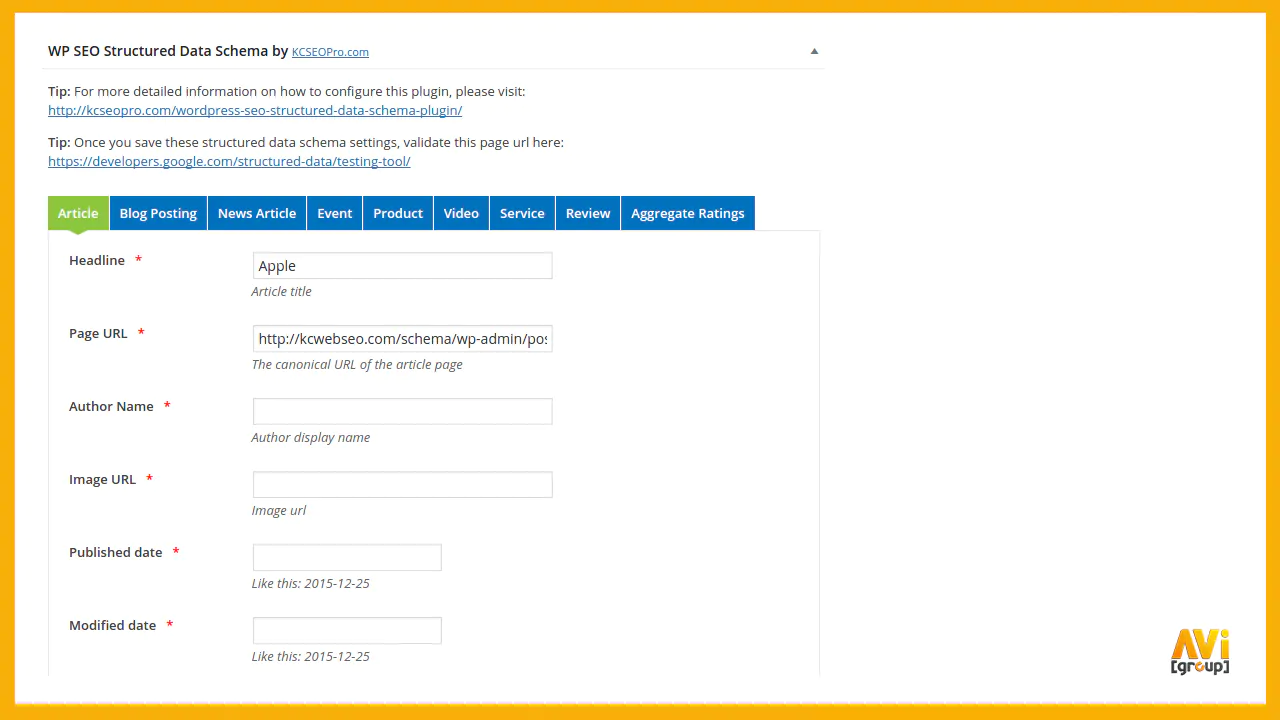Open the Google structured data testing tool link
This screenshot has height=720, width=1280.
pyautogui.click(x=229, y=161)
